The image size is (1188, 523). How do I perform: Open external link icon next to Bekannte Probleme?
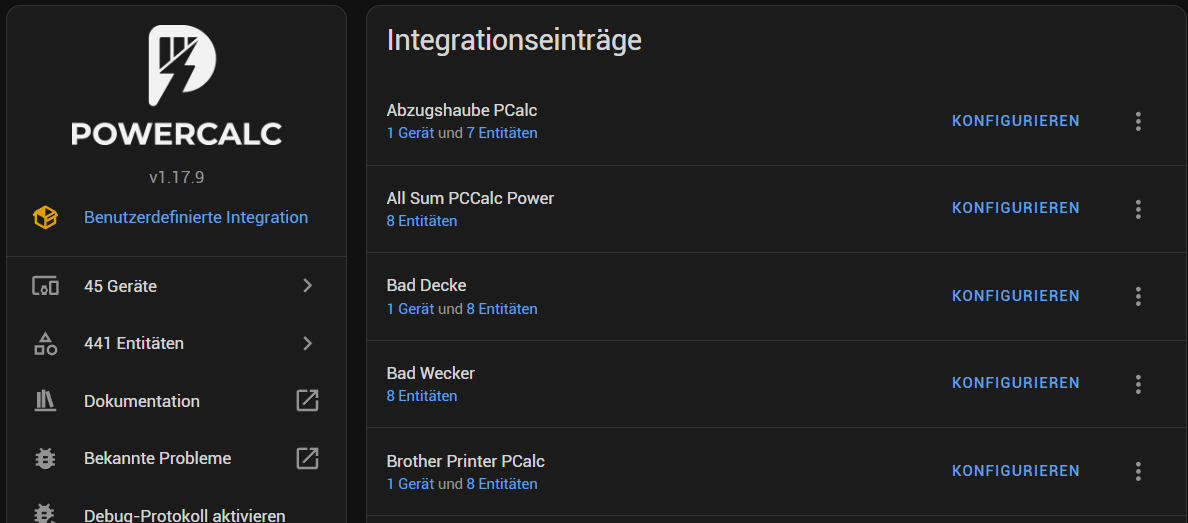pyautogui.click(x=307, y=459)
